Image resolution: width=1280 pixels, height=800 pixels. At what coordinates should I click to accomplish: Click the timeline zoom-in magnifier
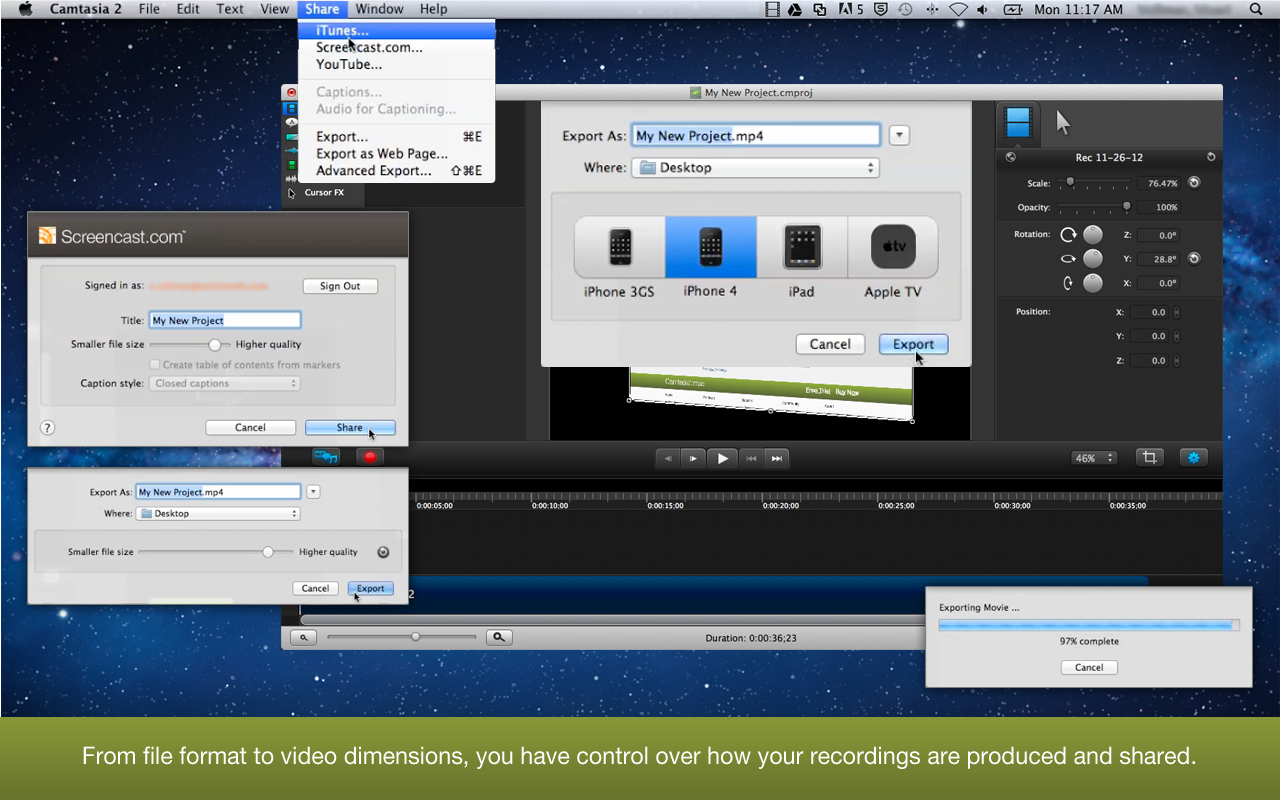pyautogui.click(x=498, y=637)
